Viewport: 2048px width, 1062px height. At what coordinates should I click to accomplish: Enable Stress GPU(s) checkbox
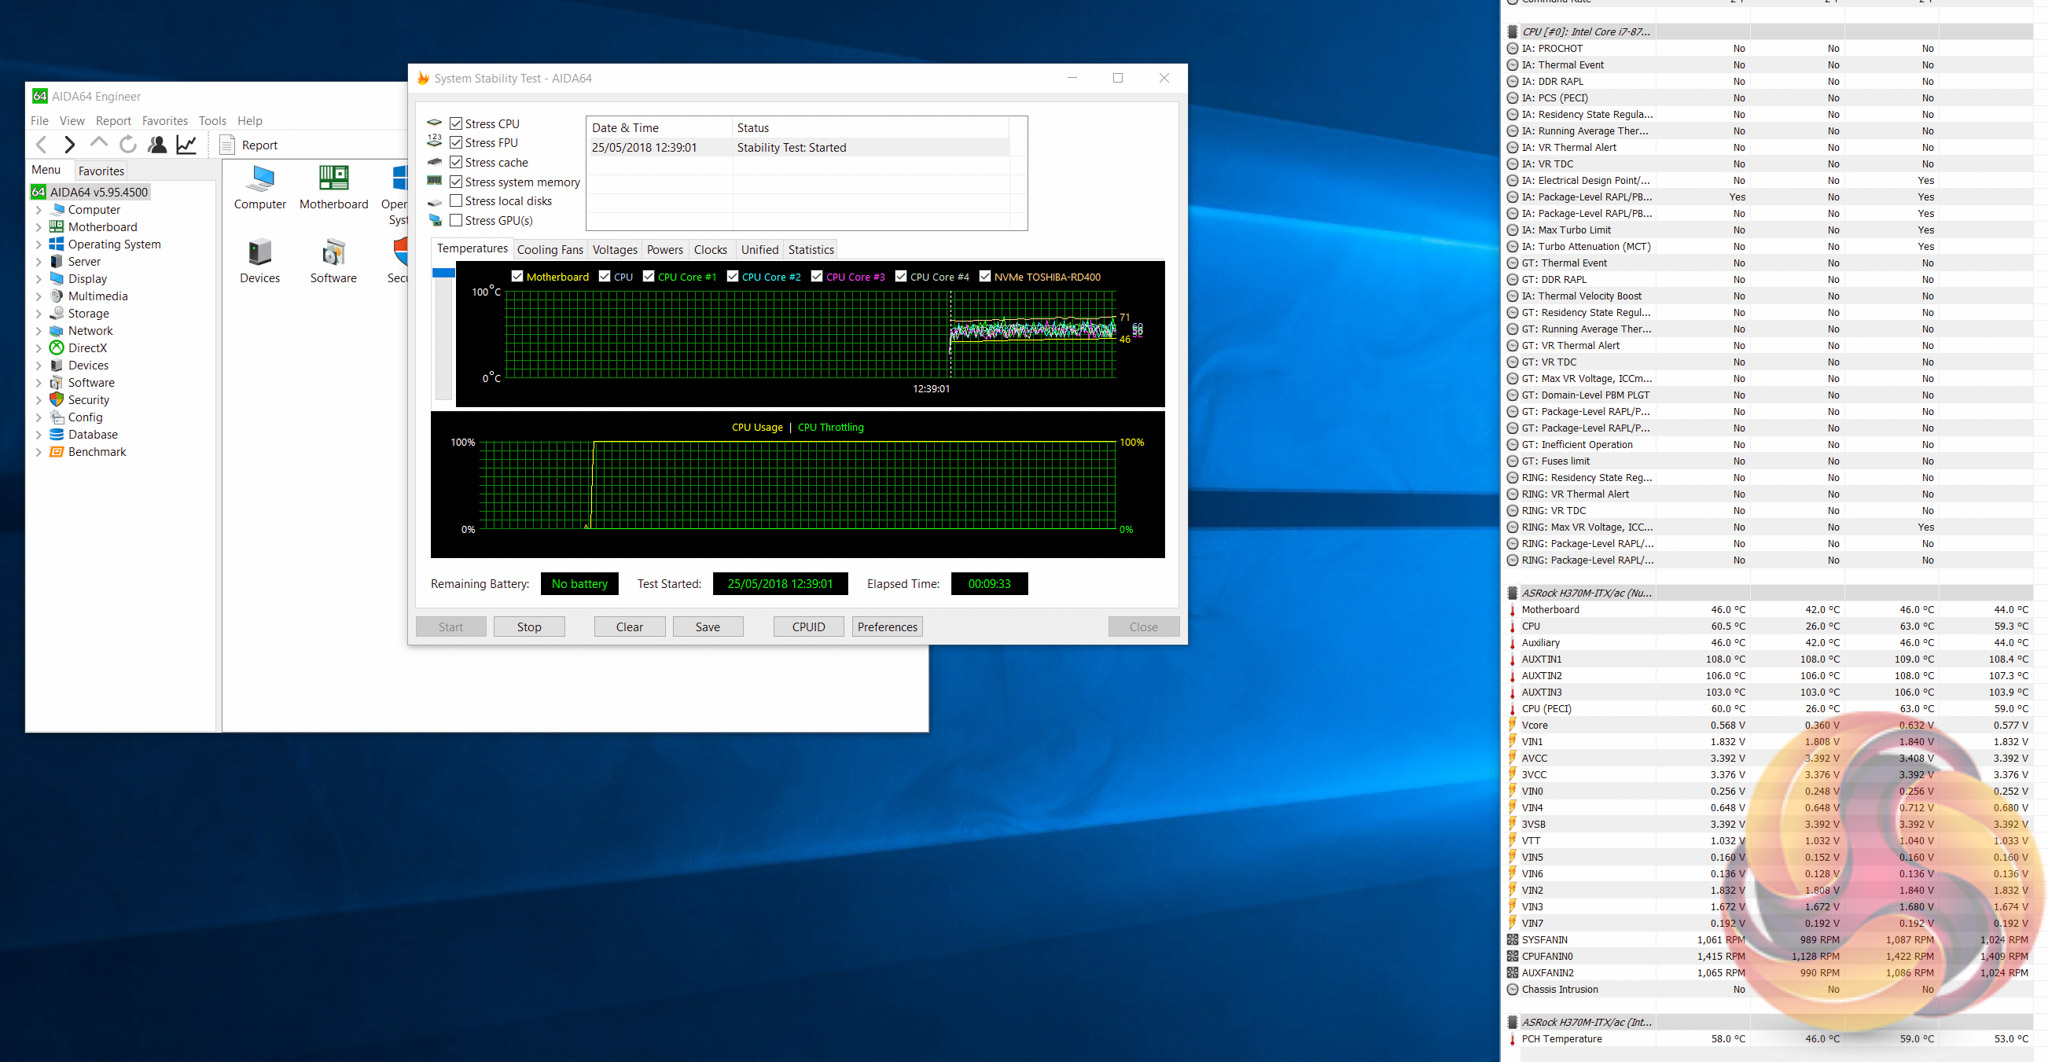pos(456,221)
